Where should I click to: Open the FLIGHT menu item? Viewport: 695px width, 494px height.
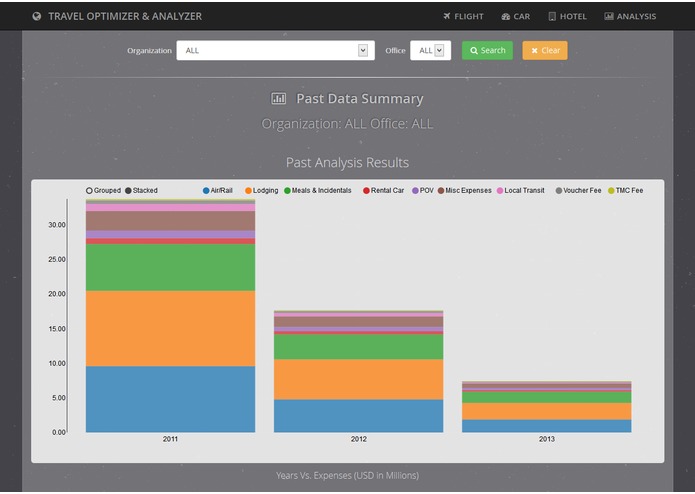pyautogui.click(x=463, y=16)
